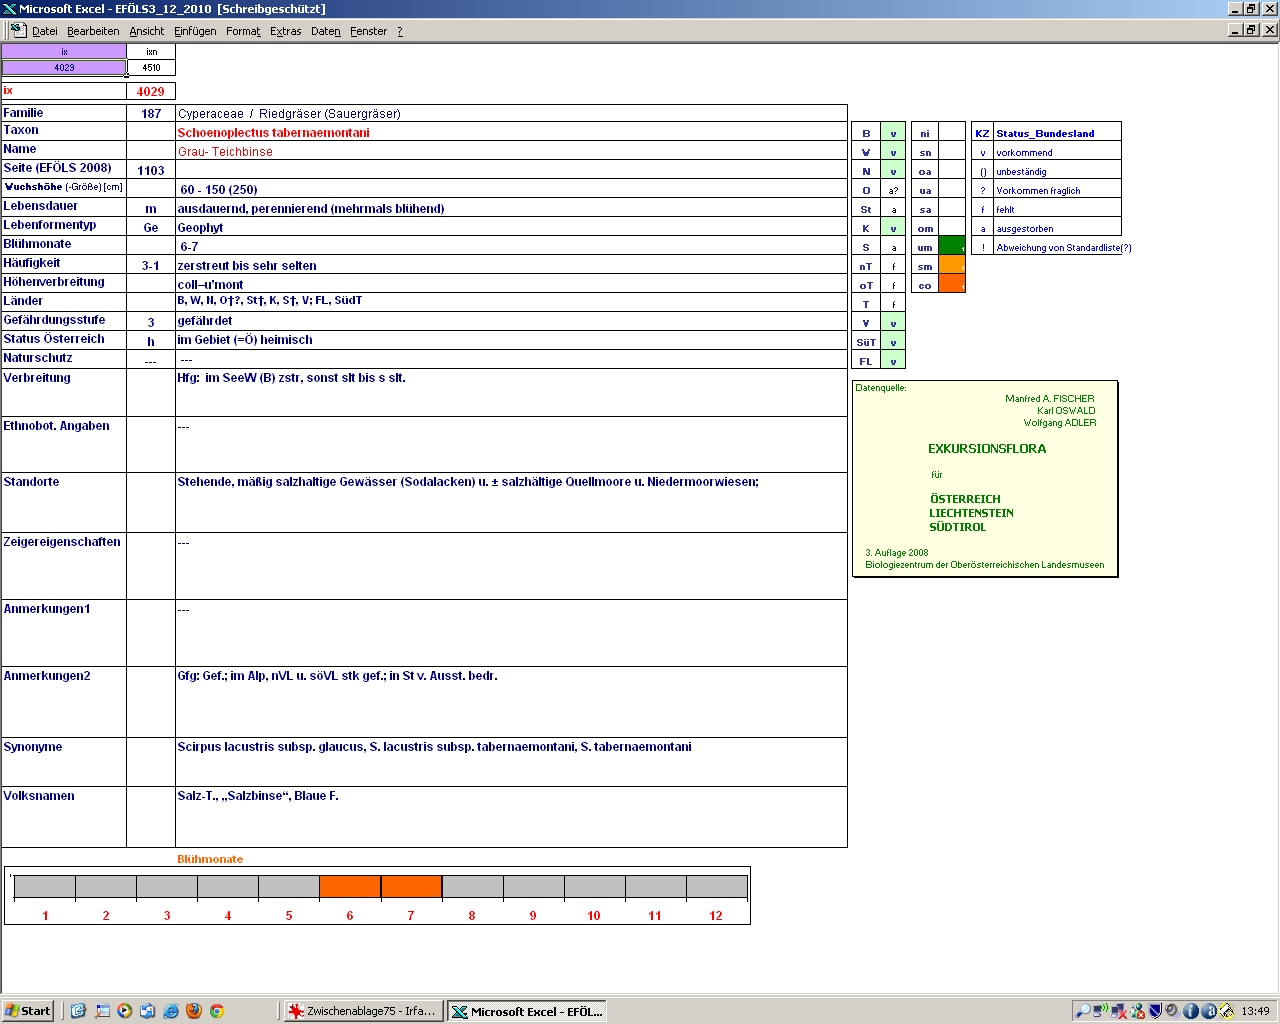The image size is (1280, 1024).
Task: Click the wireless network tray icon
Action: (x=1101, y=1011)
